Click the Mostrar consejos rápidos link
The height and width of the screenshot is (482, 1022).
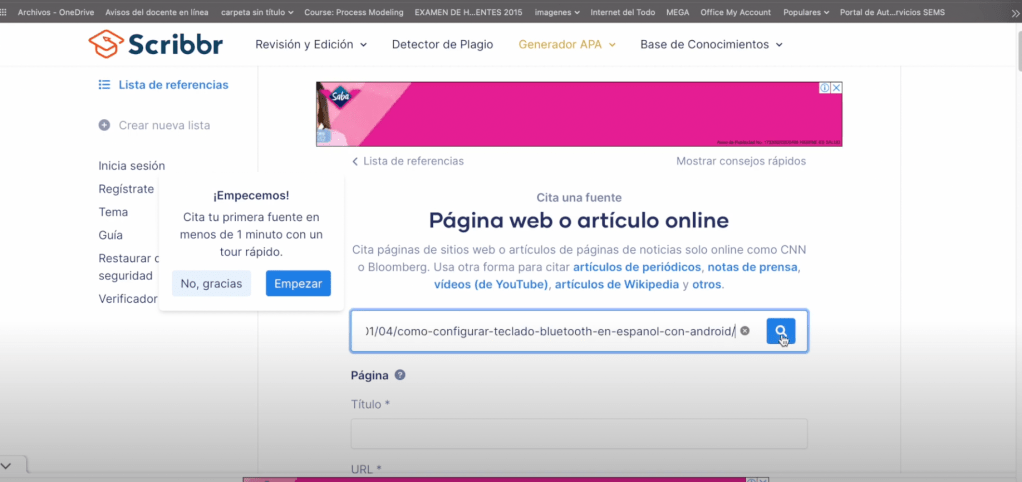740,161
